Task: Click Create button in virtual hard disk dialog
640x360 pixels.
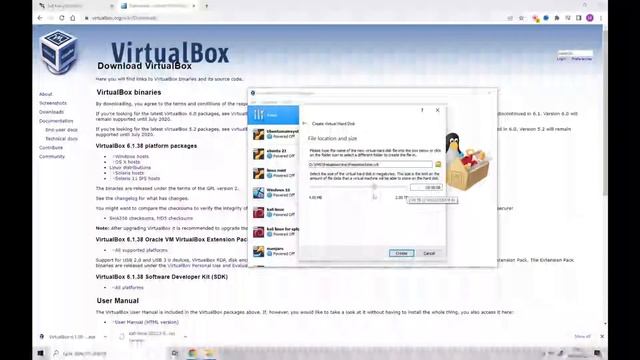Action: pyautogui.click(x=401, y=253)
